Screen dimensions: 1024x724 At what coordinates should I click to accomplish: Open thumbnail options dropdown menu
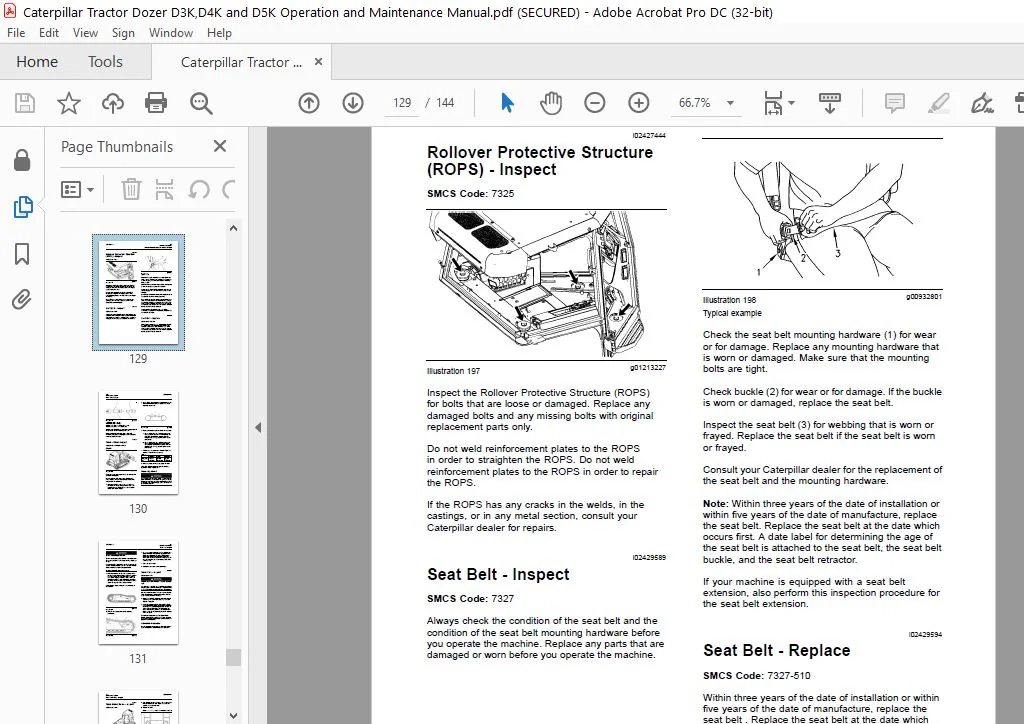pos(78,190)
